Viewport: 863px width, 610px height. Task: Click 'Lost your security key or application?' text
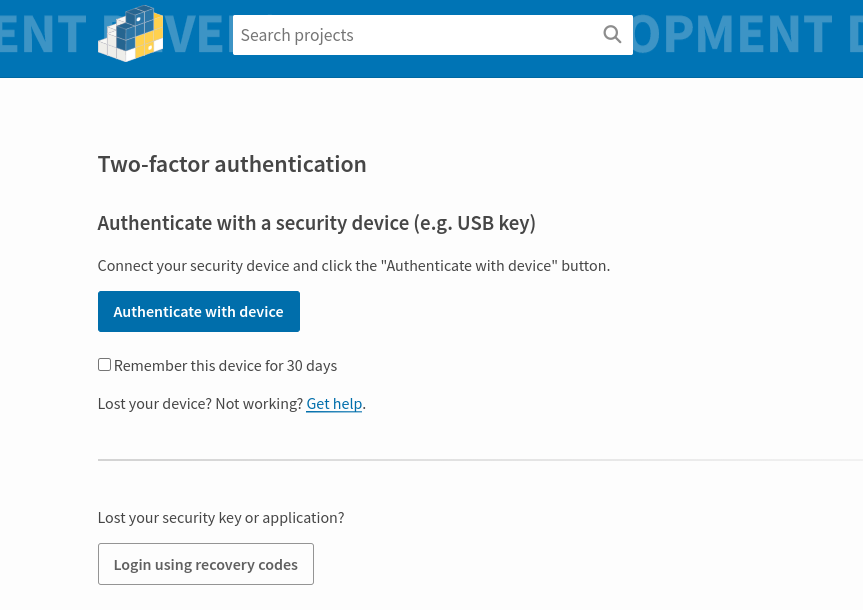221,518
